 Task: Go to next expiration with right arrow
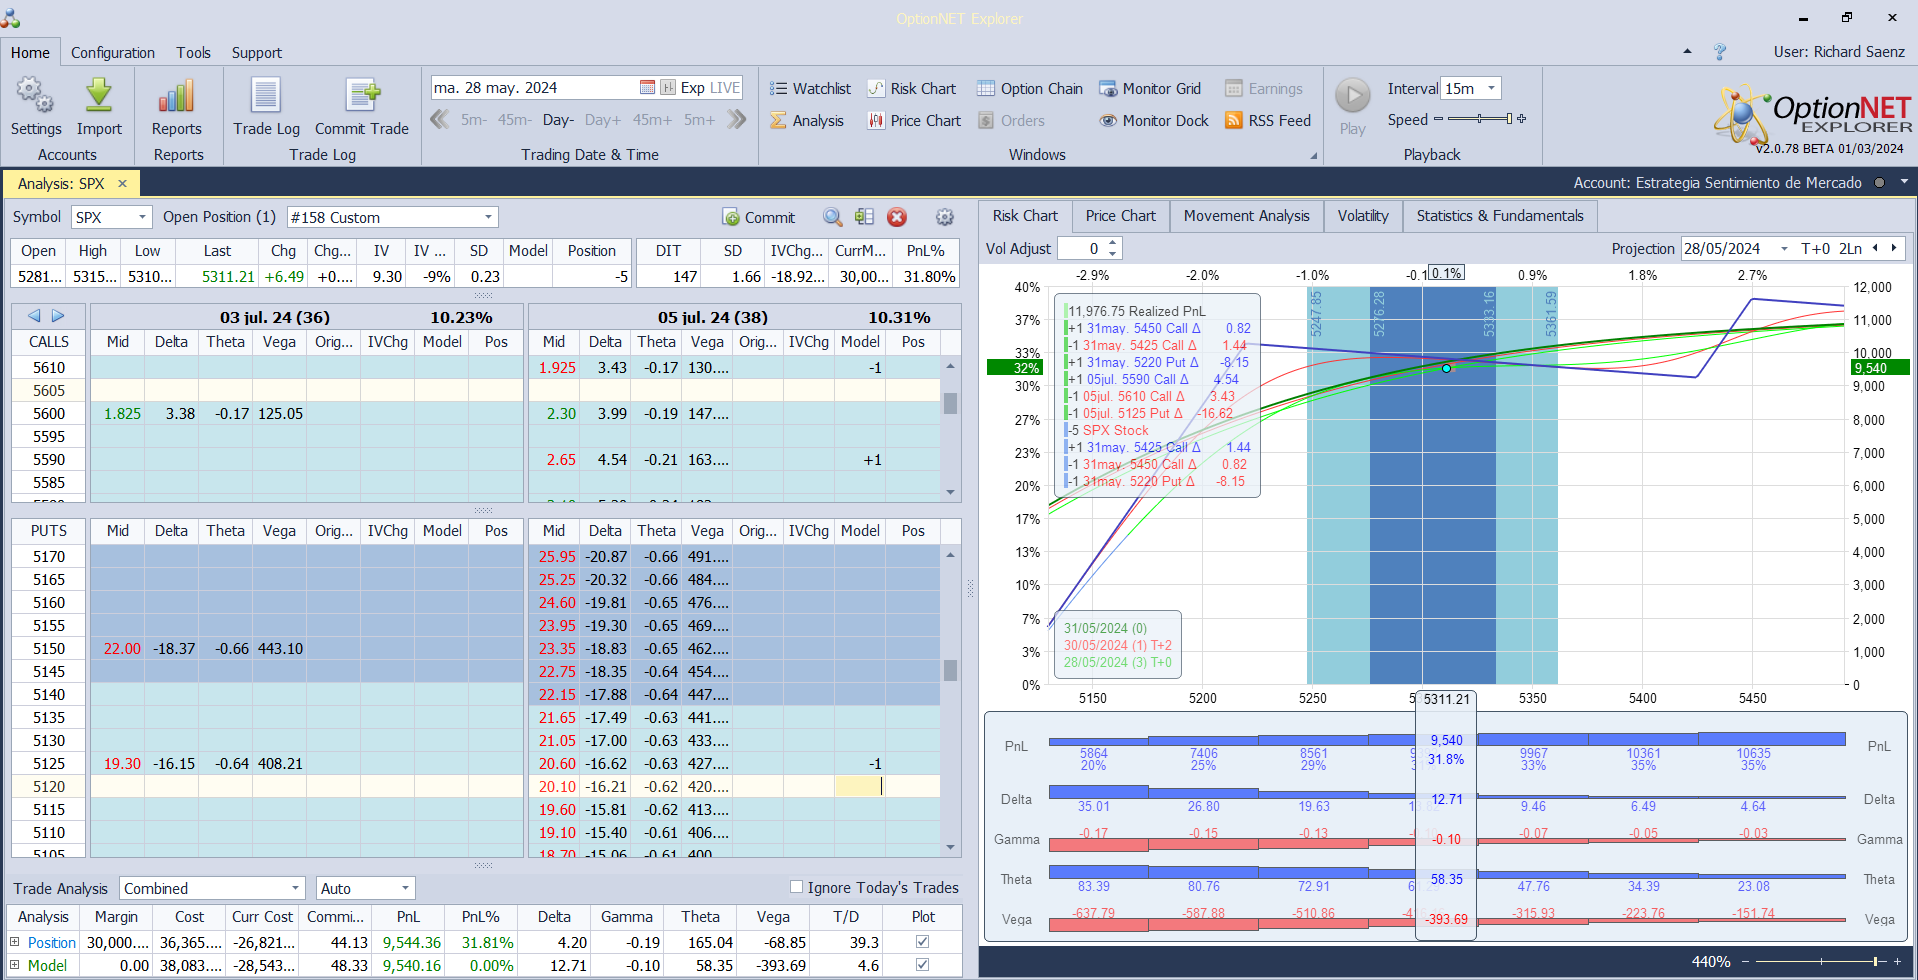click(58, 316)
